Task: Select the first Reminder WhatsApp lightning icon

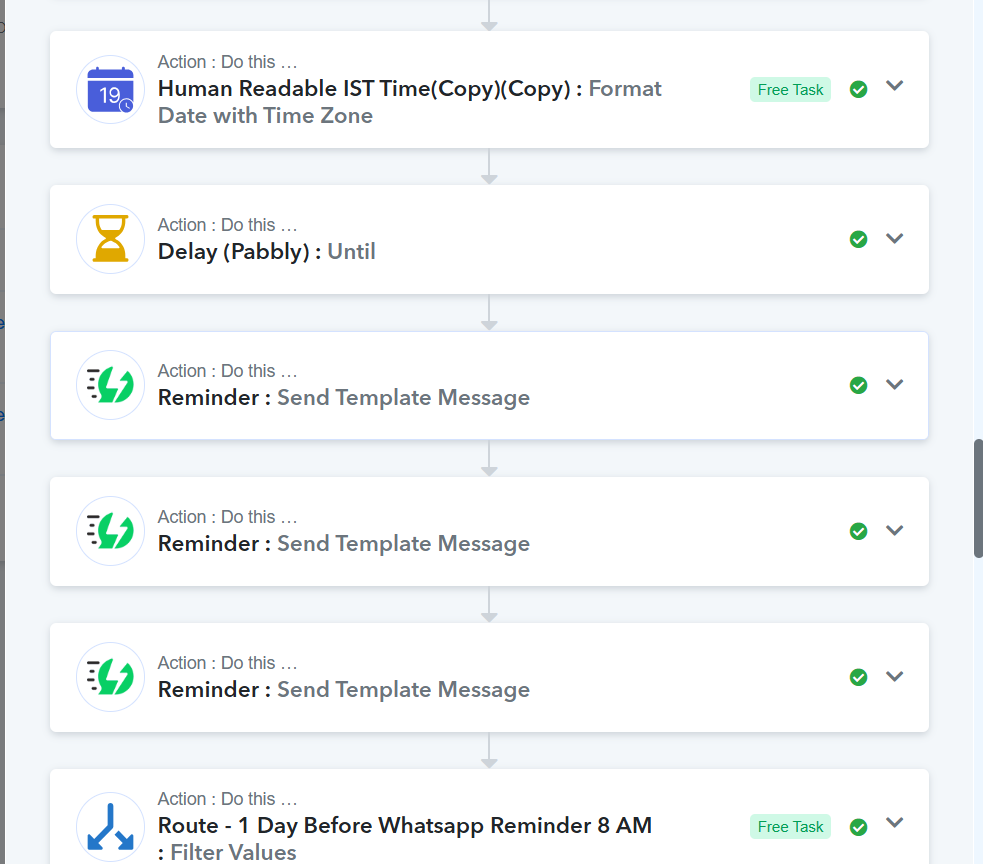Action: 110,385
